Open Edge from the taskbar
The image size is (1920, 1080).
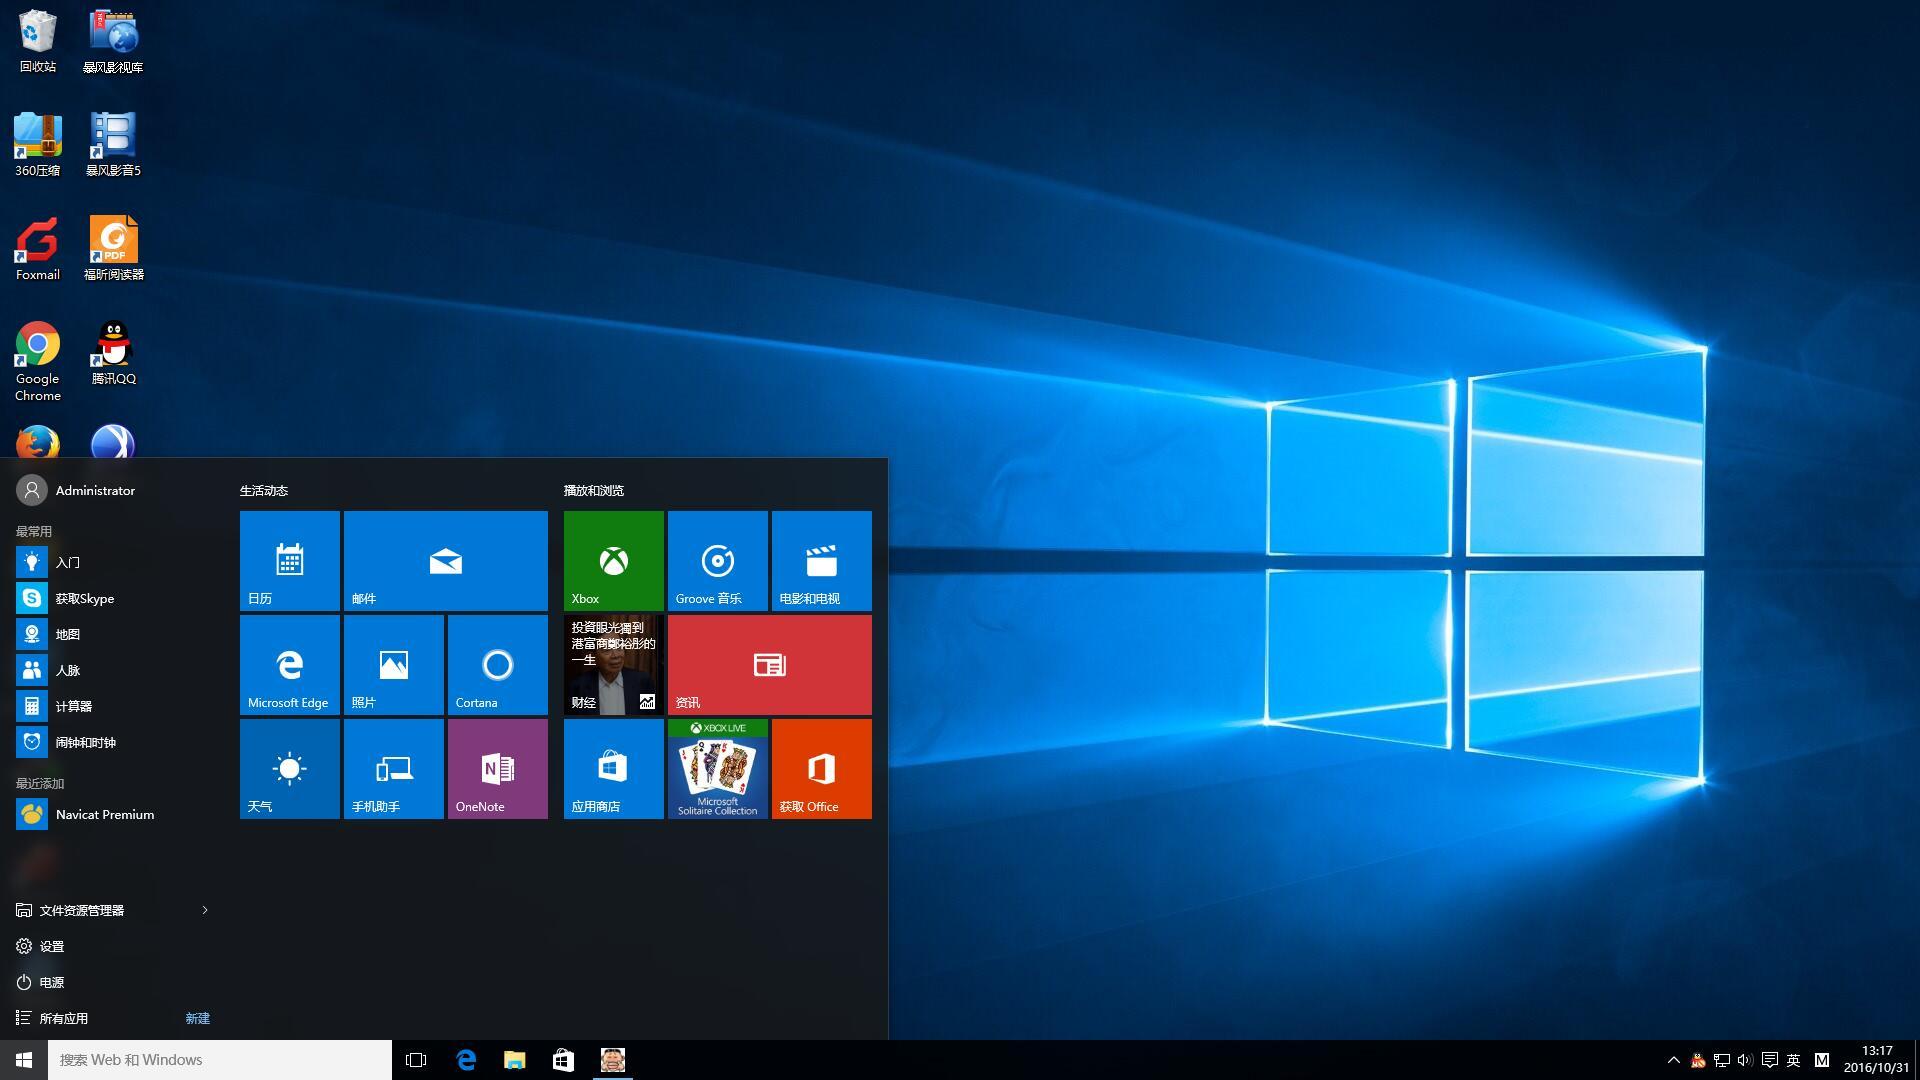point(466,1060)
